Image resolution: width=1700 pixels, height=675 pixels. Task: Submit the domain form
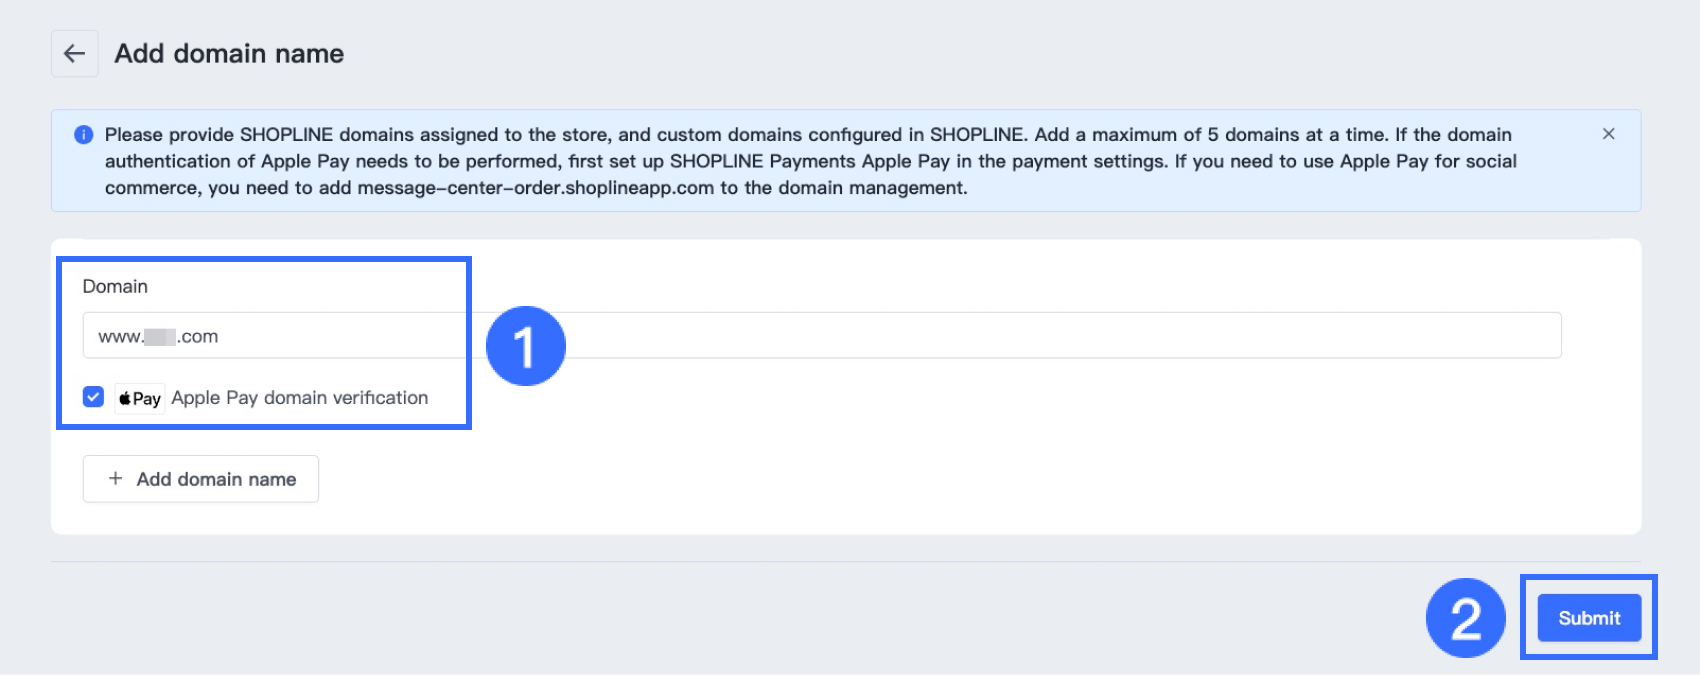coord(1589,618)
